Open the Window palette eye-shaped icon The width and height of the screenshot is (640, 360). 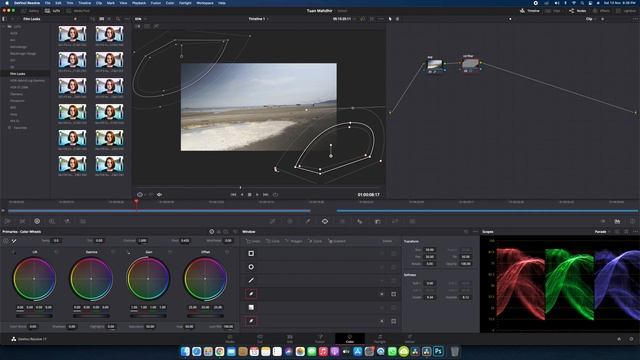(325, 221)
